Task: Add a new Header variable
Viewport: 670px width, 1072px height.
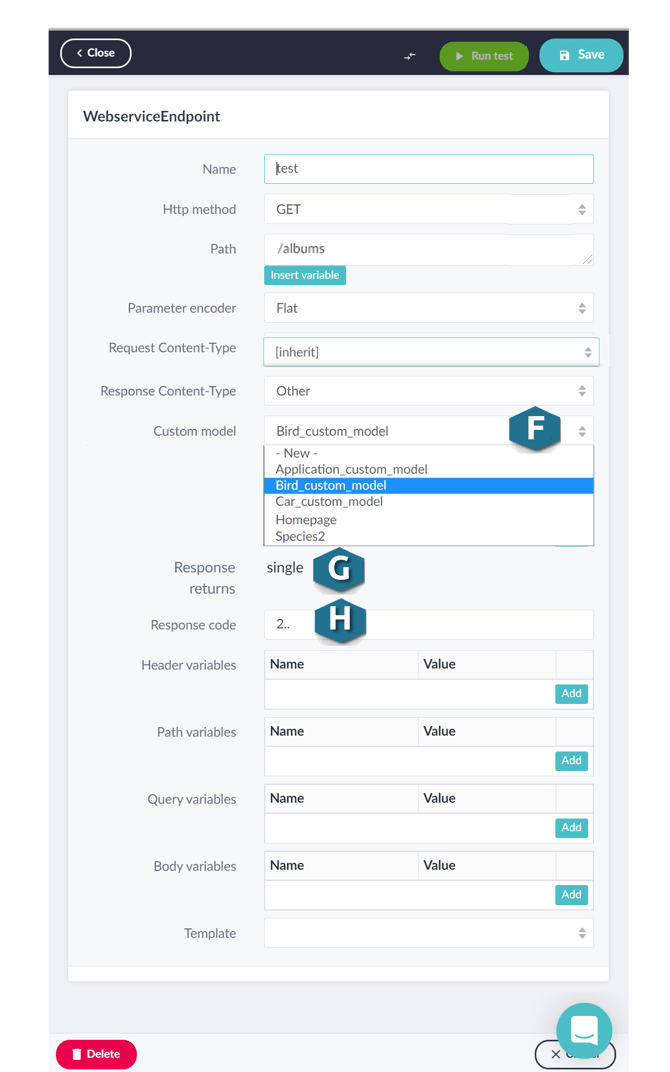Action: (572, 694)
